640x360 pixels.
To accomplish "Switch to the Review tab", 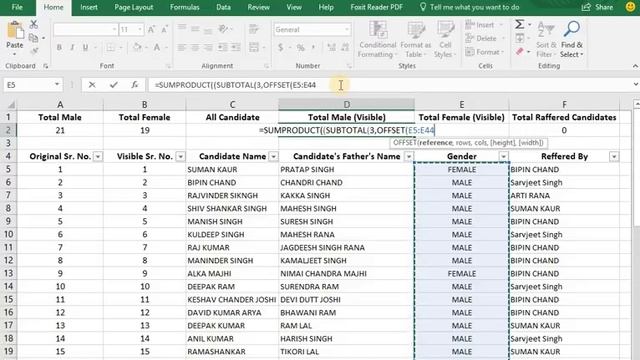I will click(258, 7).
